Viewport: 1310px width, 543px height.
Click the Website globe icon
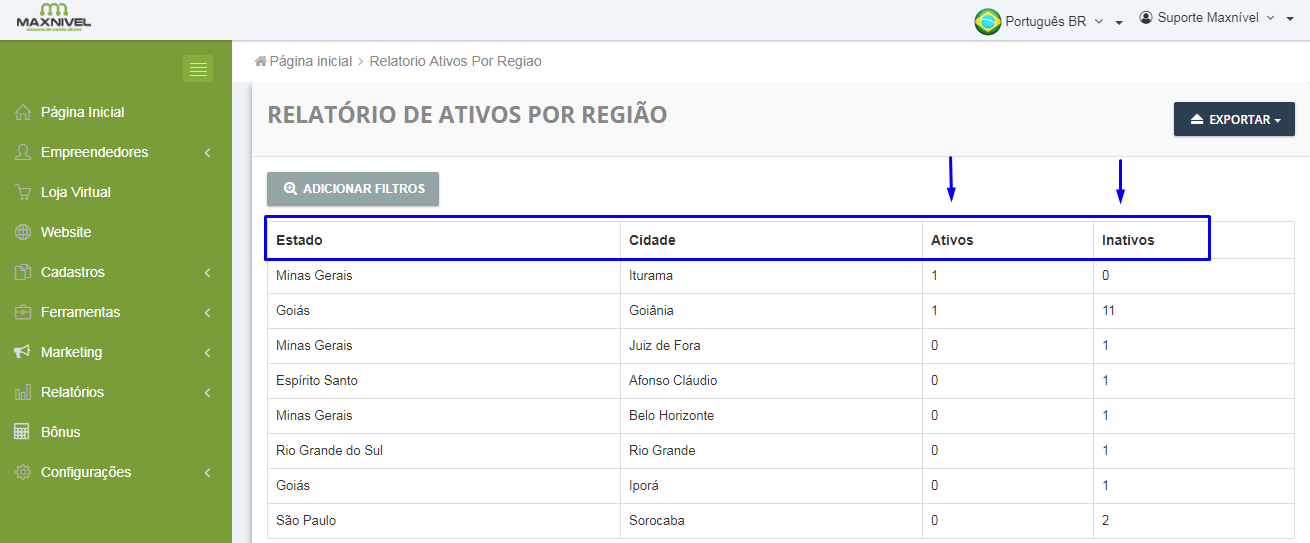[x=23, y=232]
